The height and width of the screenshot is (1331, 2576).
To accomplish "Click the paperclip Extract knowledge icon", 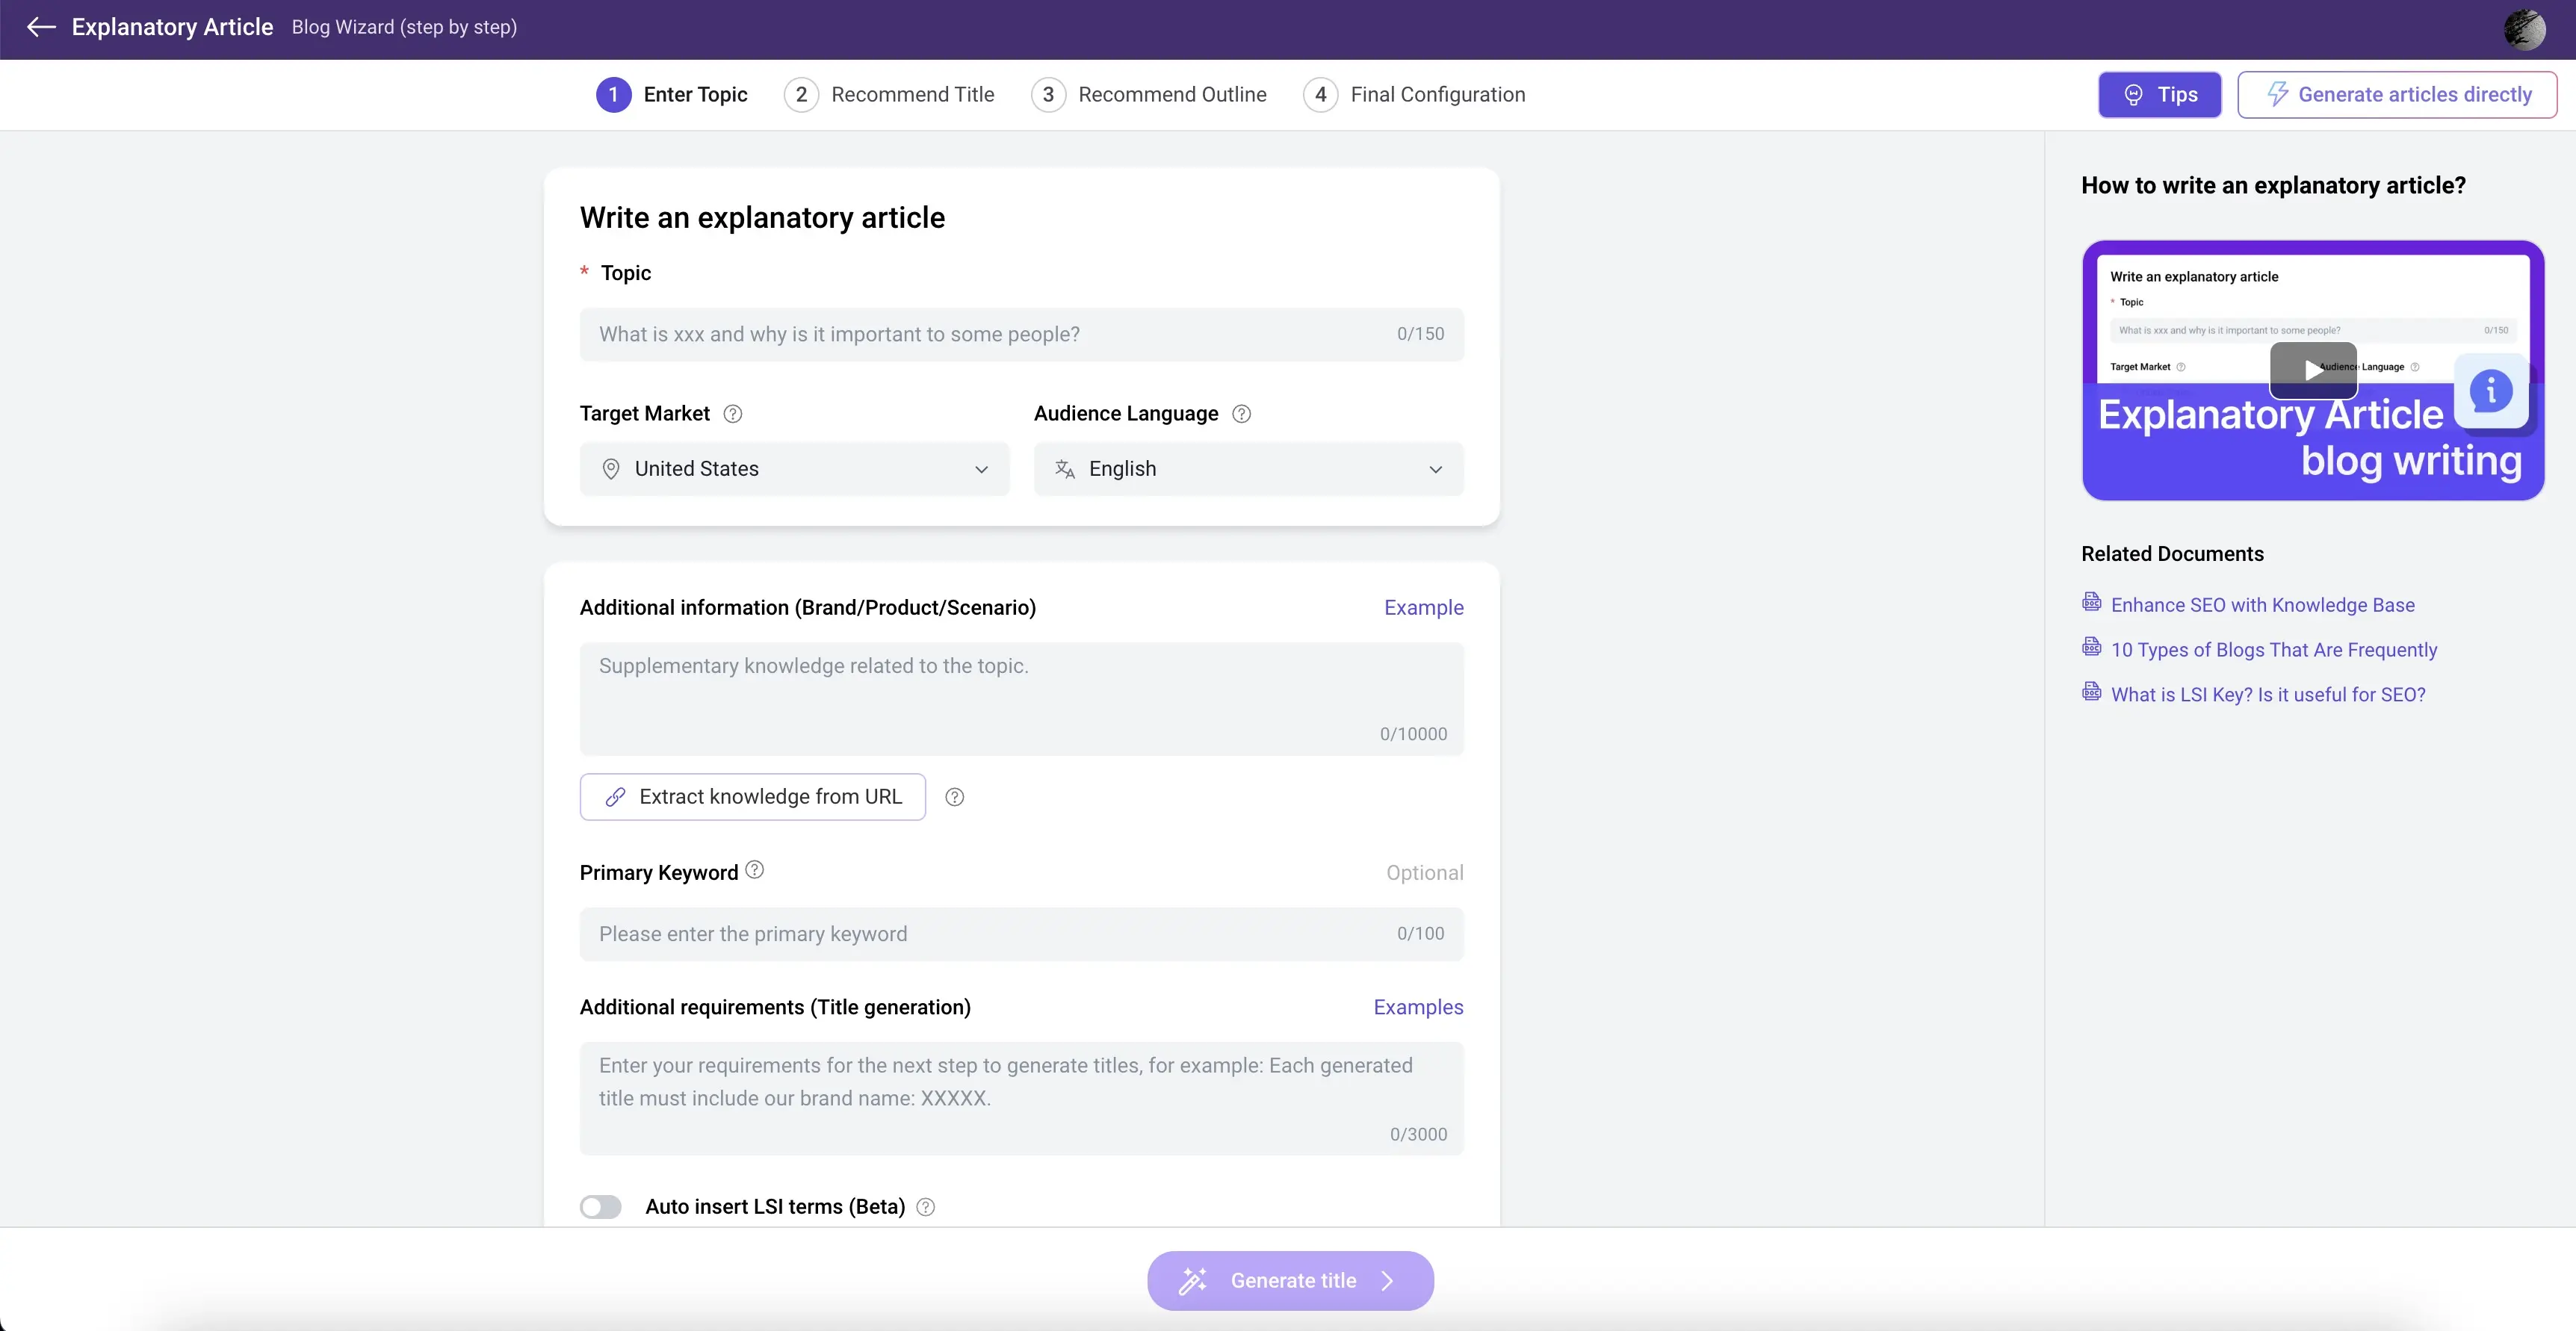I will 615,796.
